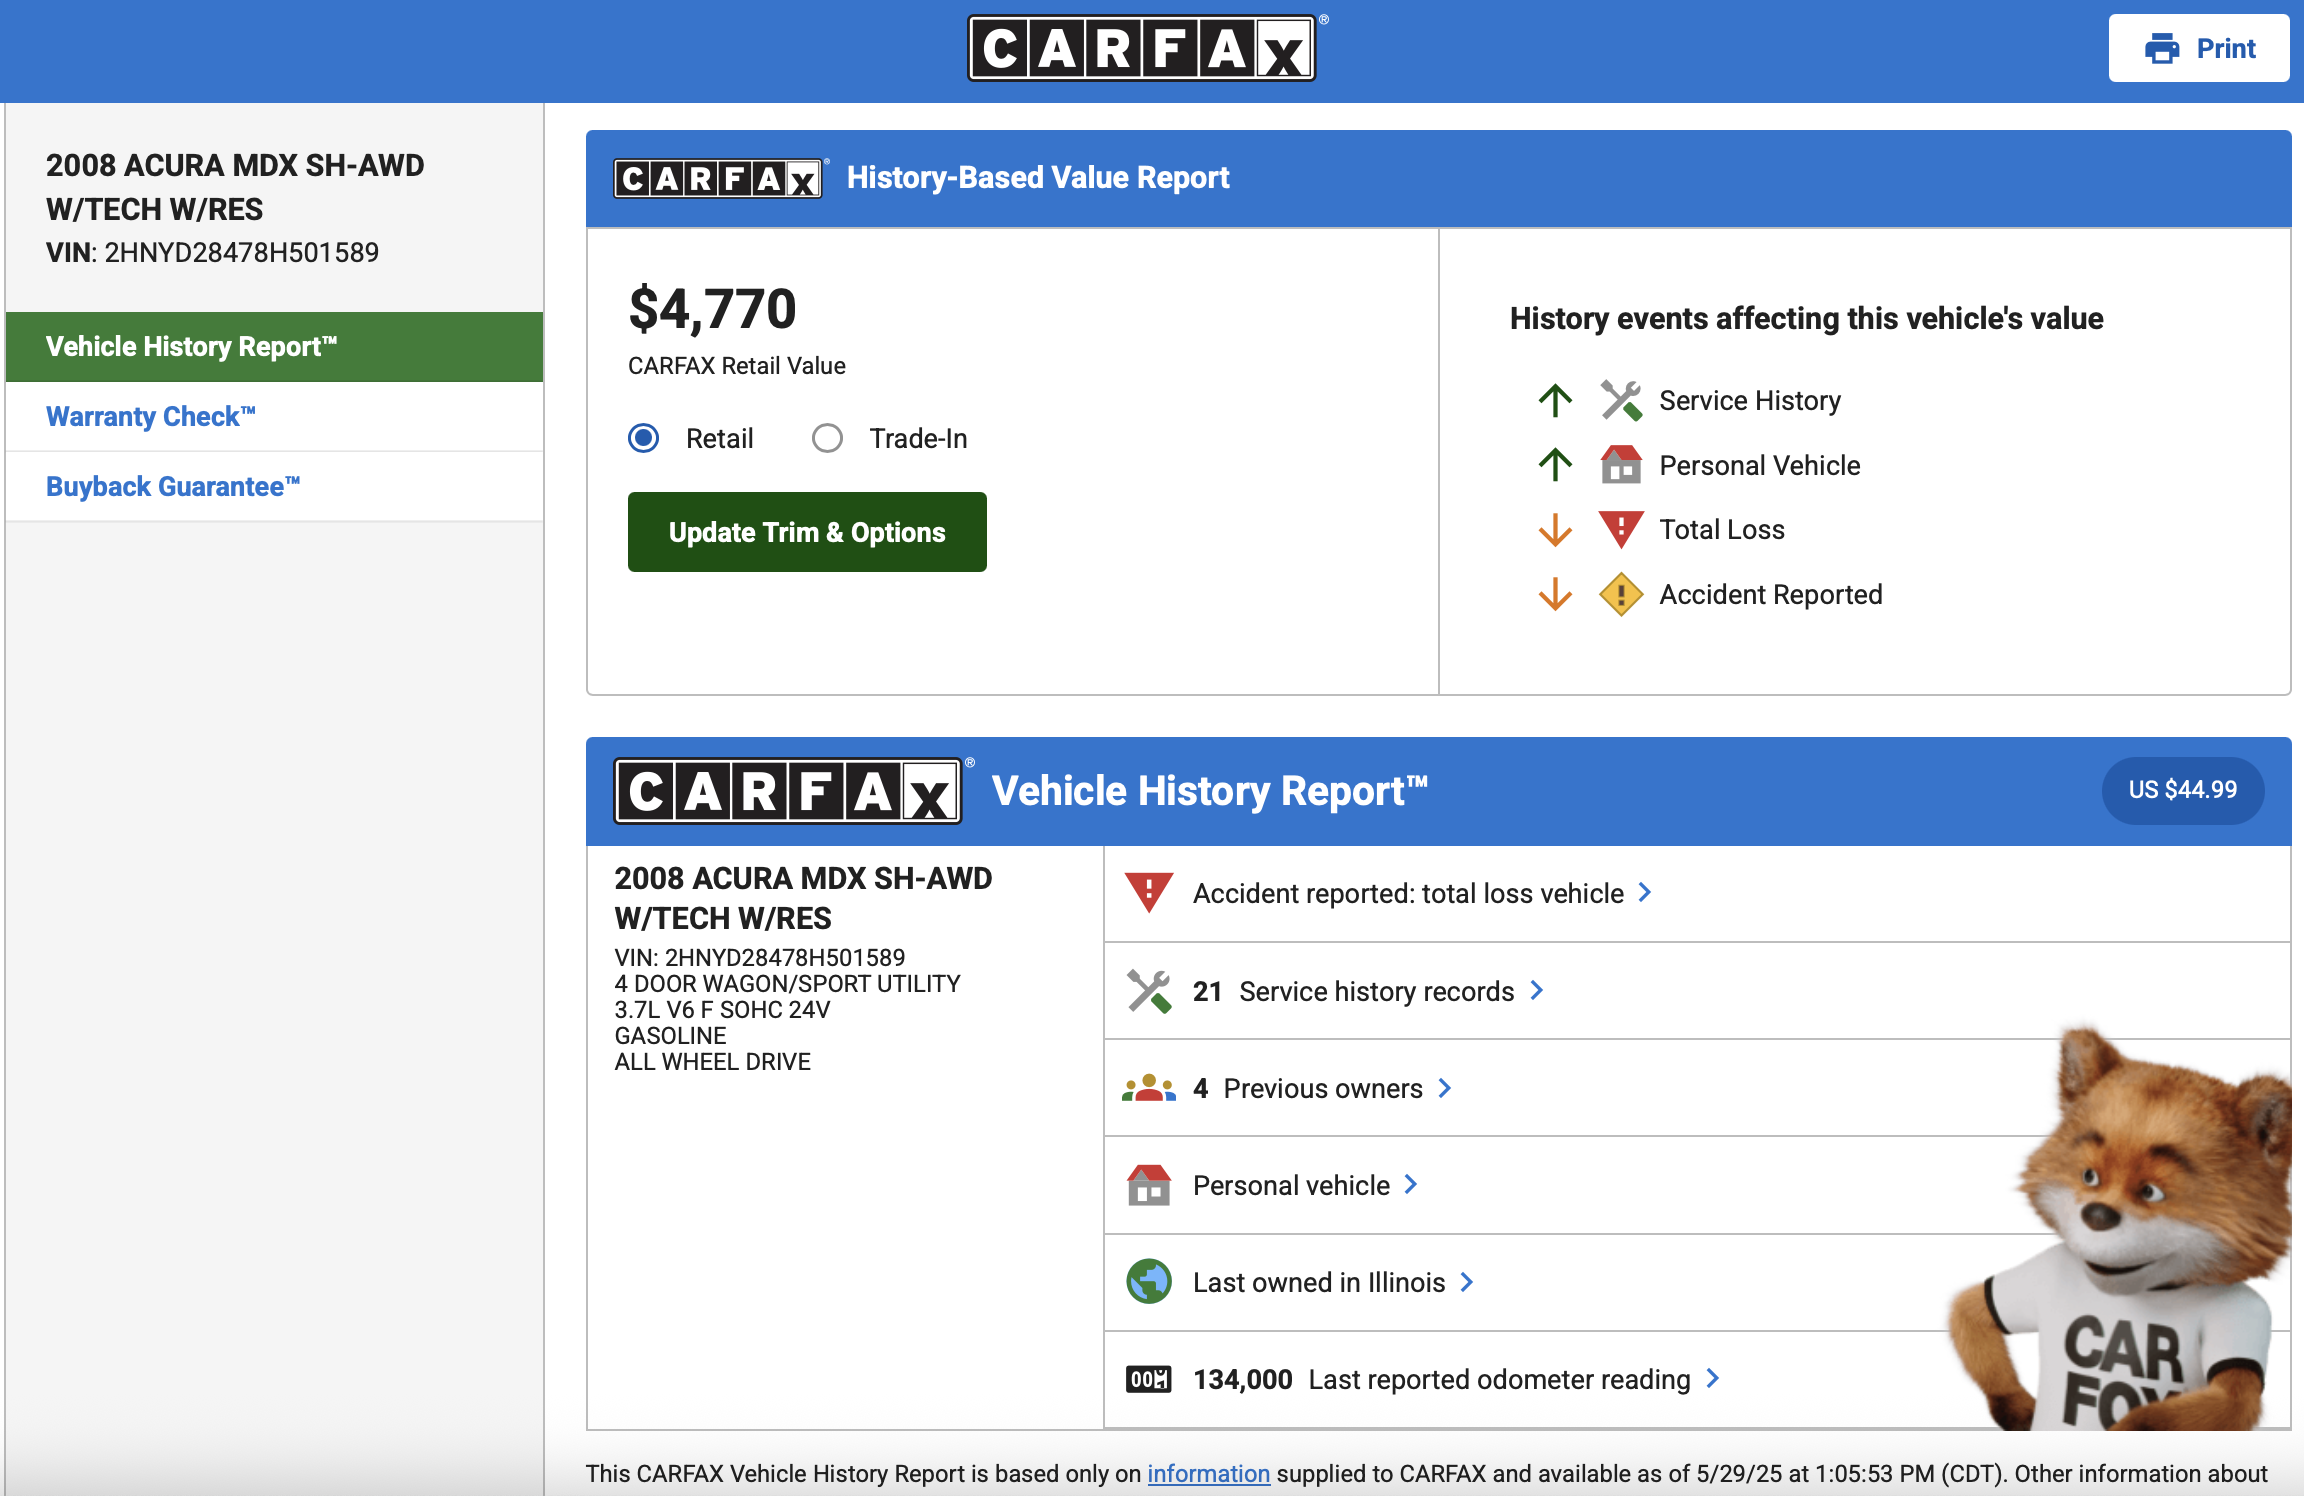
Task: Expand the Previous owners chevron
Action: pyautogui.click(x=1445, y=1088)
